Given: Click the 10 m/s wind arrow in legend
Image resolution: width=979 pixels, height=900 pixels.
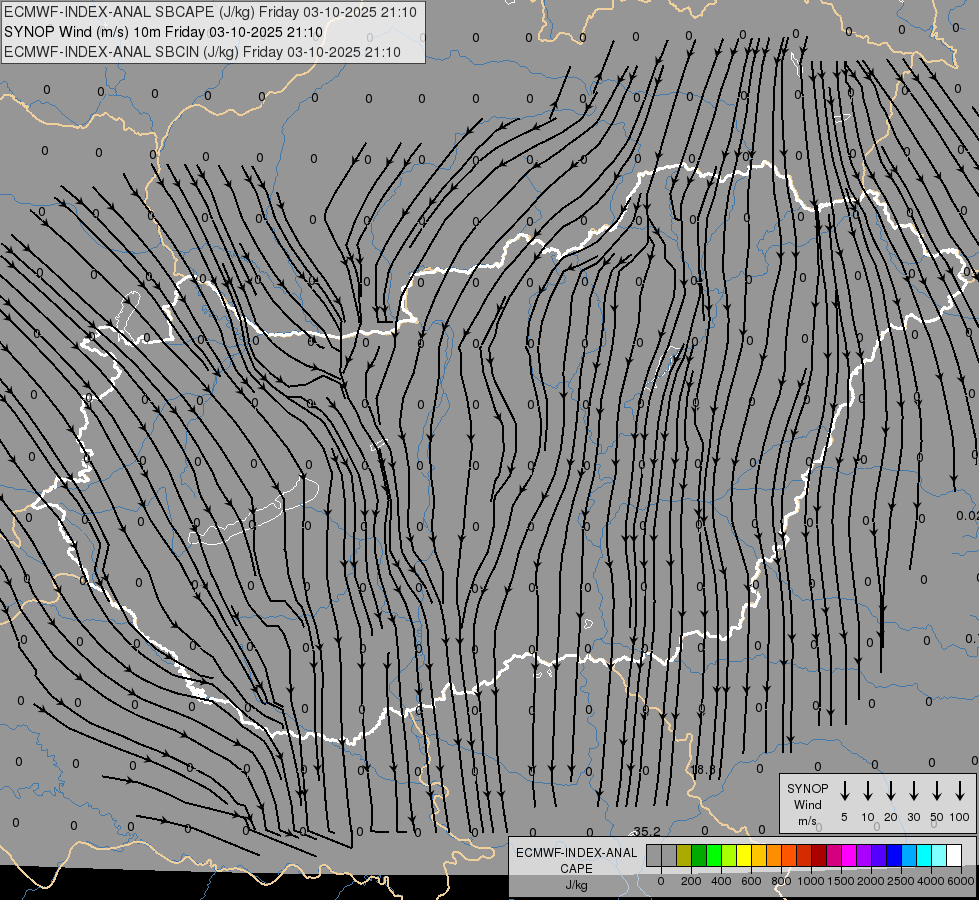Looking at the screenshot, I should (868, 791).
